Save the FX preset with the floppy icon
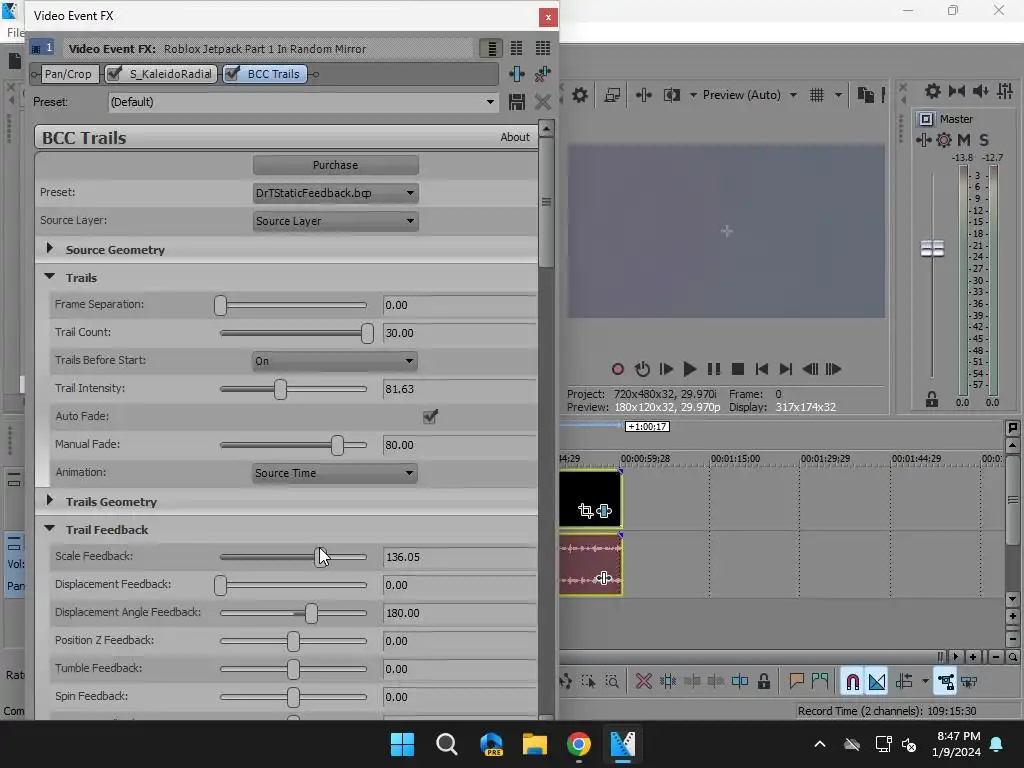The image size is (1024, 768). [x=517, y=102]
